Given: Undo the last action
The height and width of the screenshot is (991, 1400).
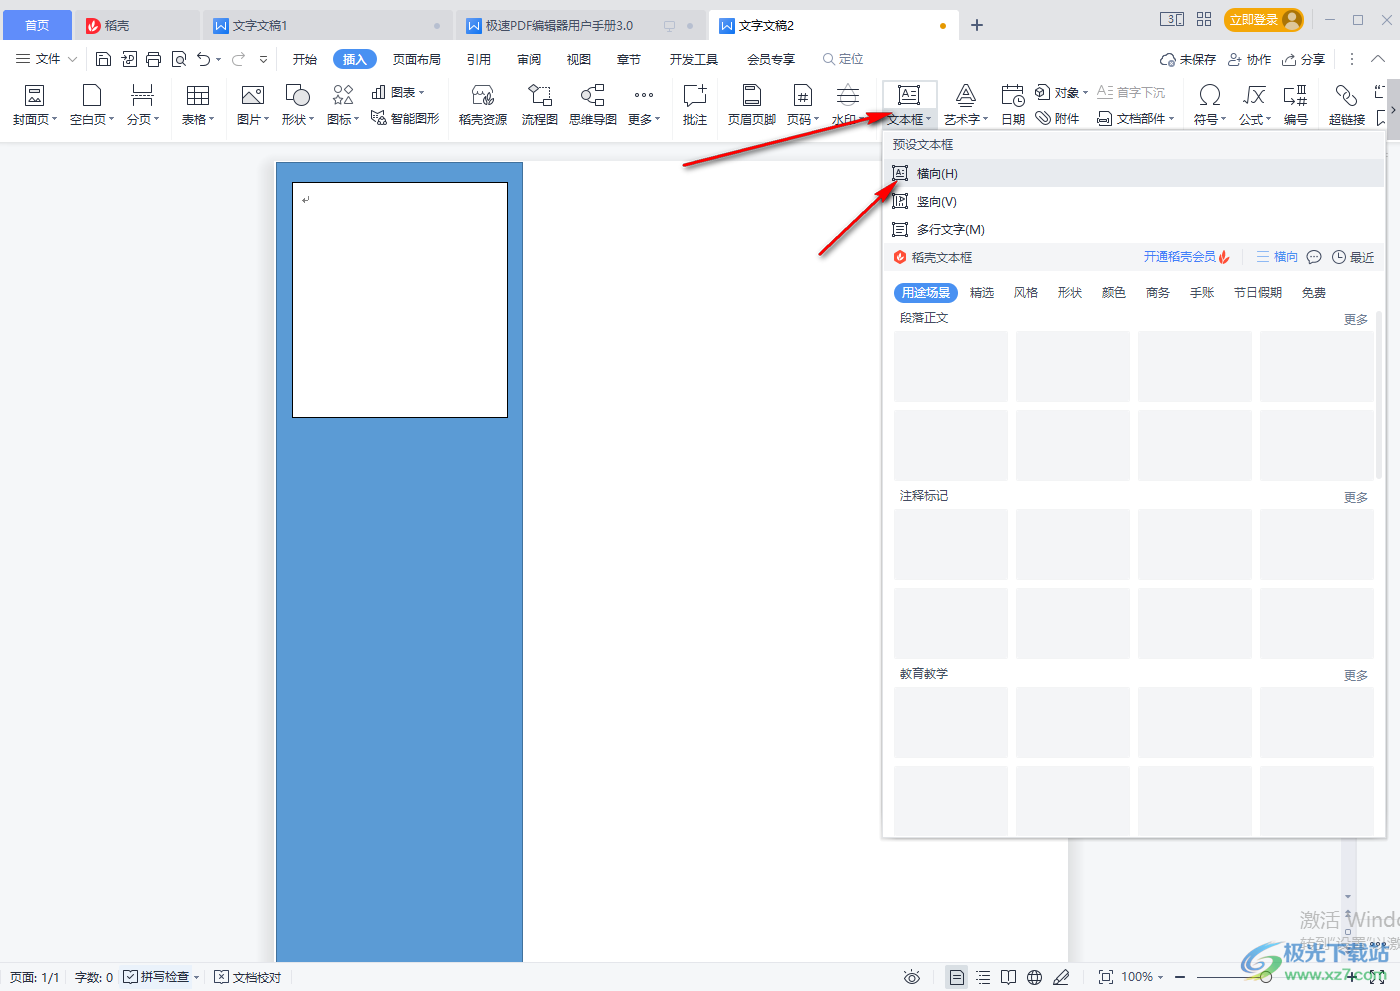Looking at the screenshot, I should coord(204,59).
